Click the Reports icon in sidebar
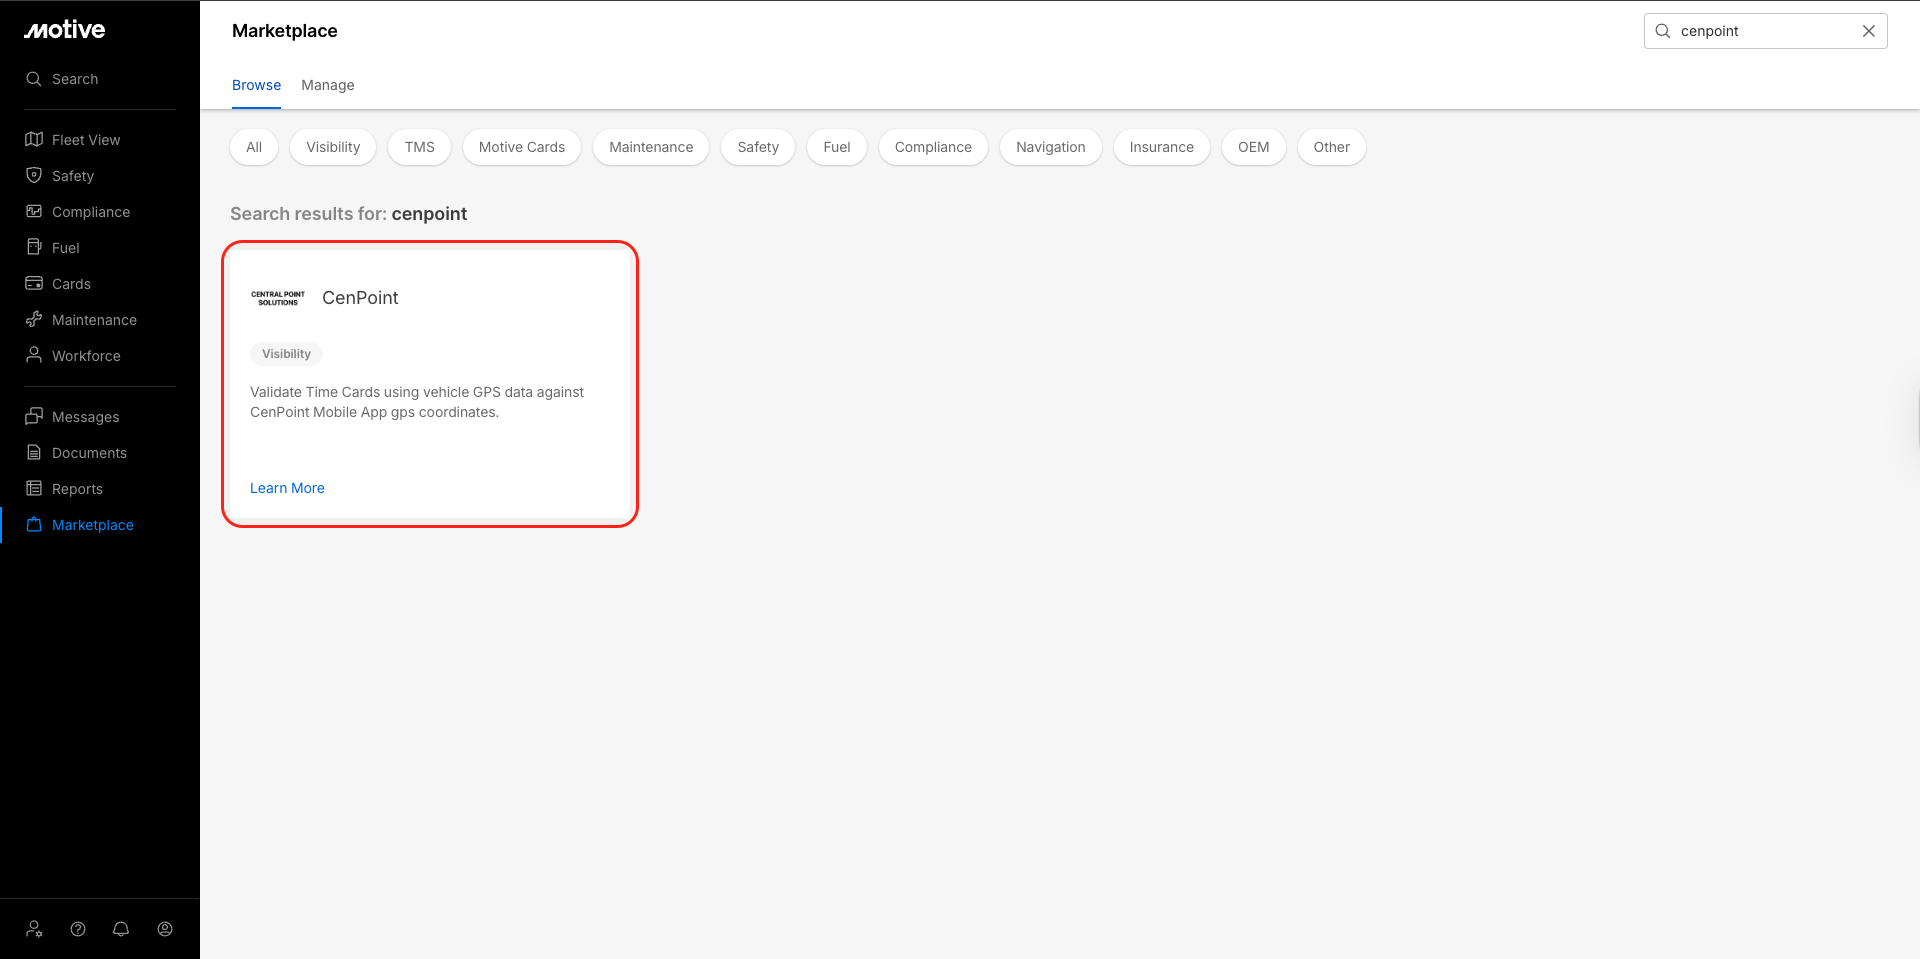 tap(34, 488)
